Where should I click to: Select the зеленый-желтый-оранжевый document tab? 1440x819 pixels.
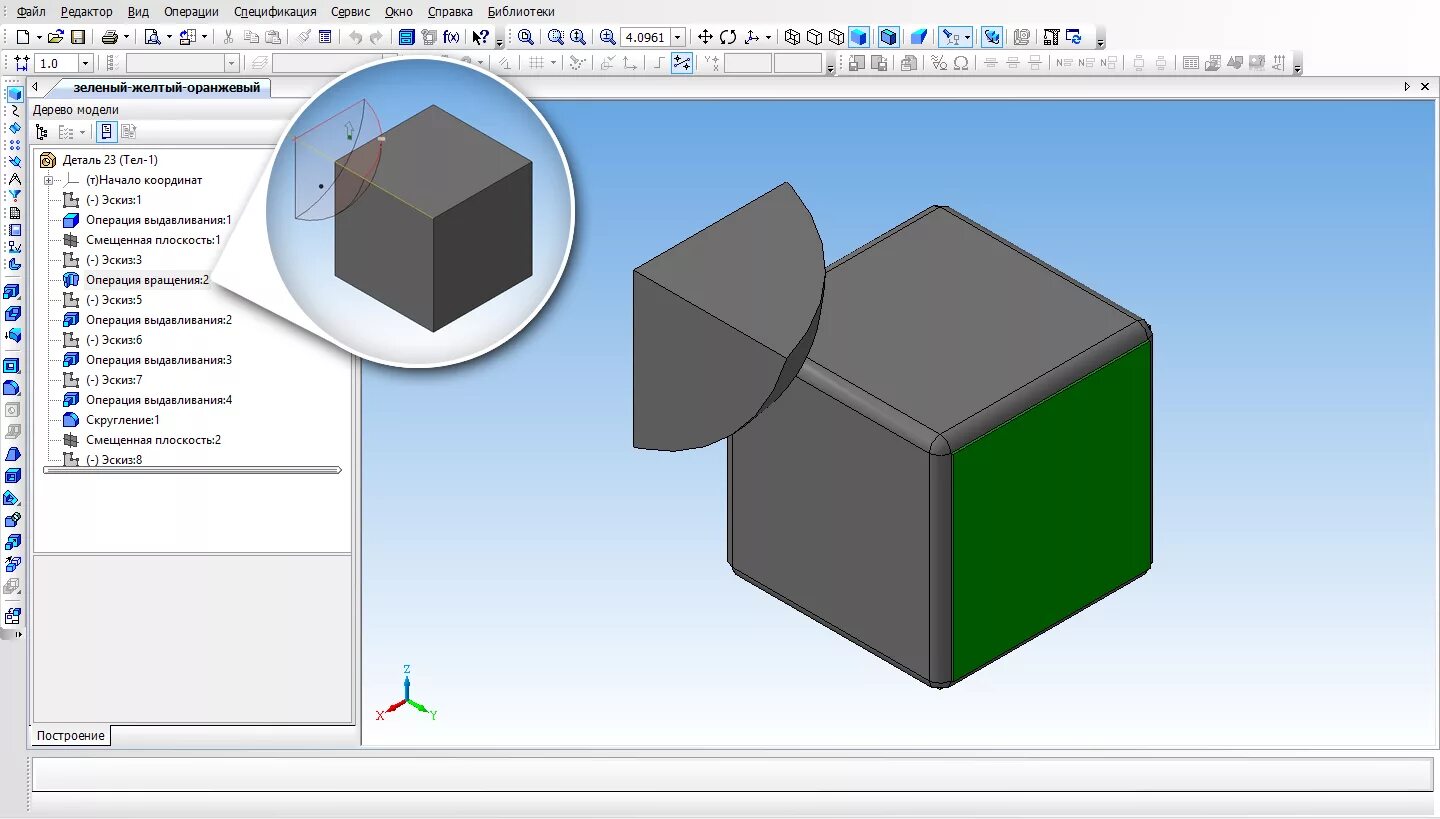click(x=166, y=88)
